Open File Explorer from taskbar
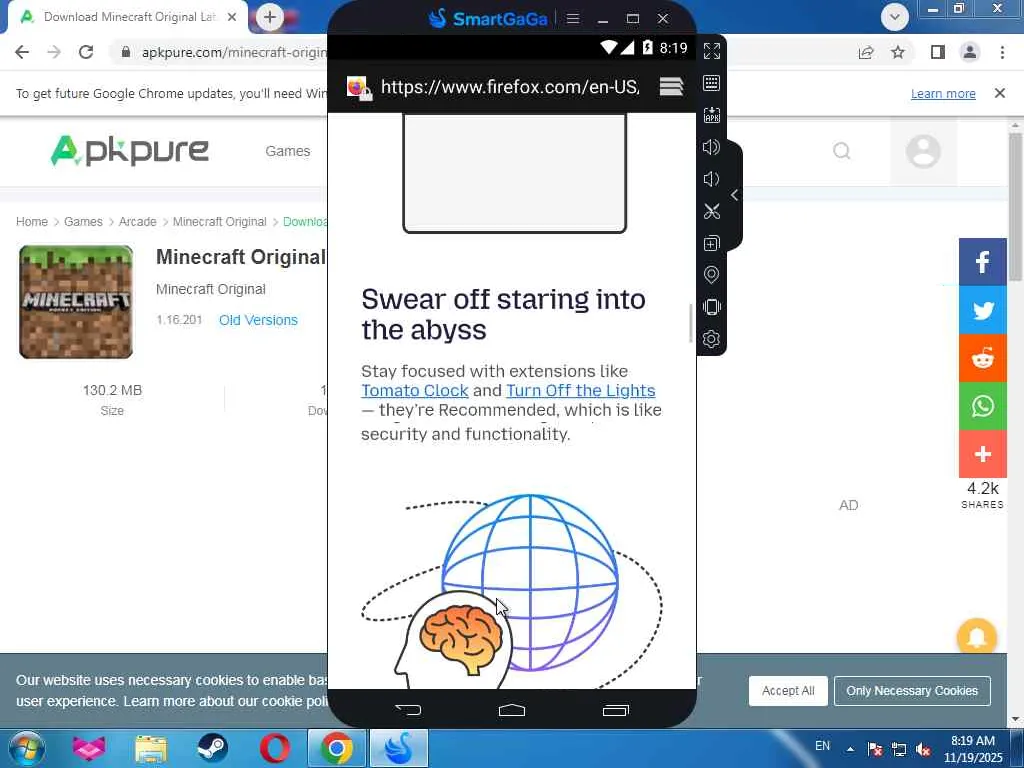Viewport: 1024px width, 768px height. tap(151, 748)
